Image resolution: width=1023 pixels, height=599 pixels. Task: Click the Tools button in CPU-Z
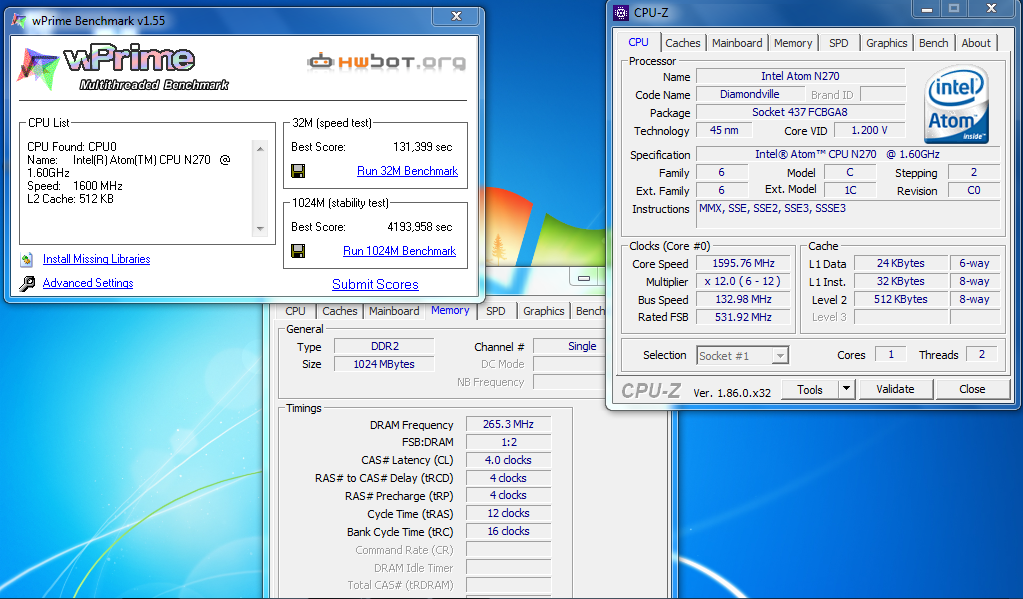[810, 390]
